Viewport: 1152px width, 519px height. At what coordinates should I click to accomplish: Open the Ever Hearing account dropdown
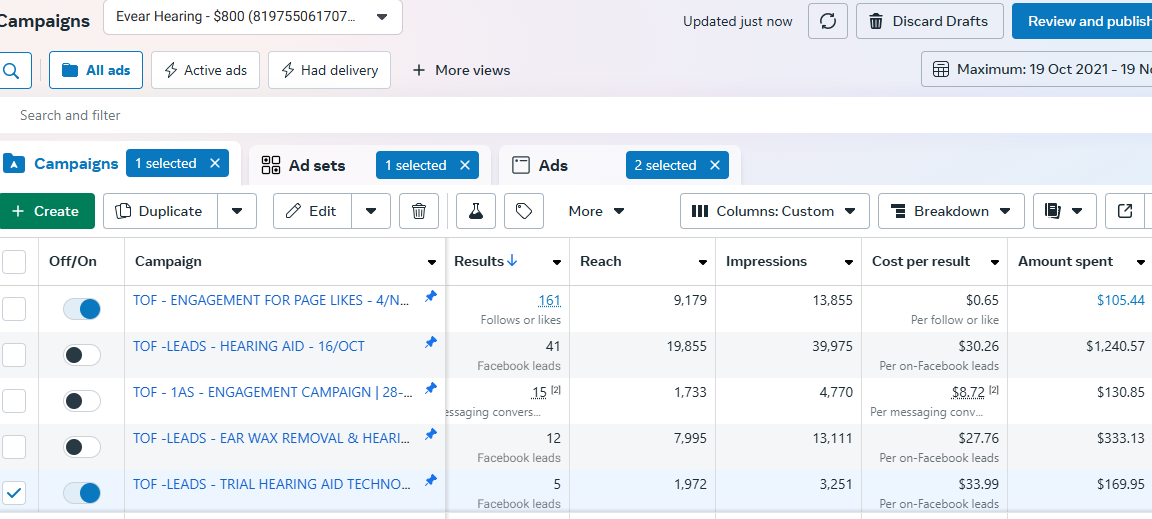(253, 17)
